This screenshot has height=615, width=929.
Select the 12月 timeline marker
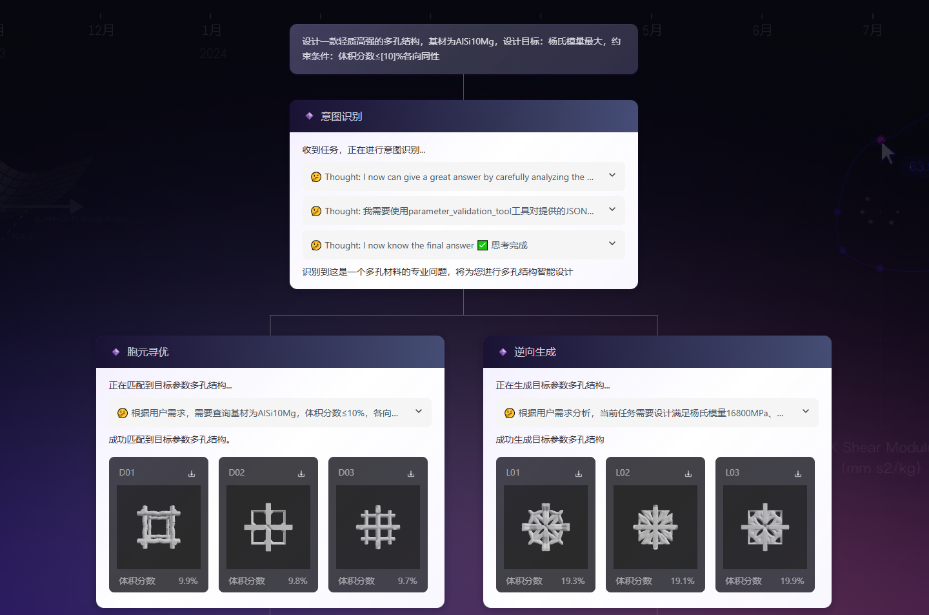pos(101,31)
